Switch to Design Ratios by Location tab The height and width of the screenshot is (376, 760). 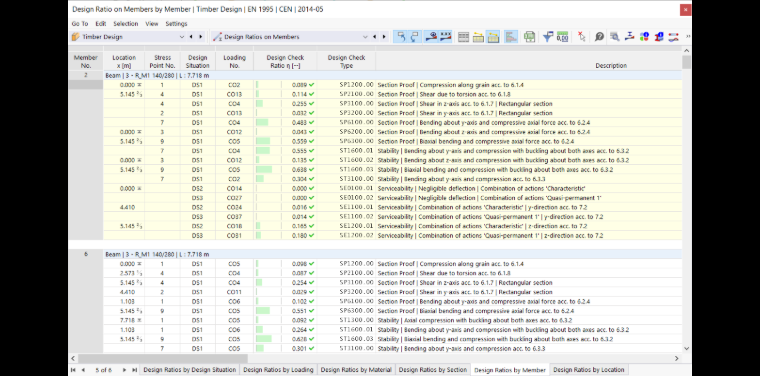pos(588,370)
